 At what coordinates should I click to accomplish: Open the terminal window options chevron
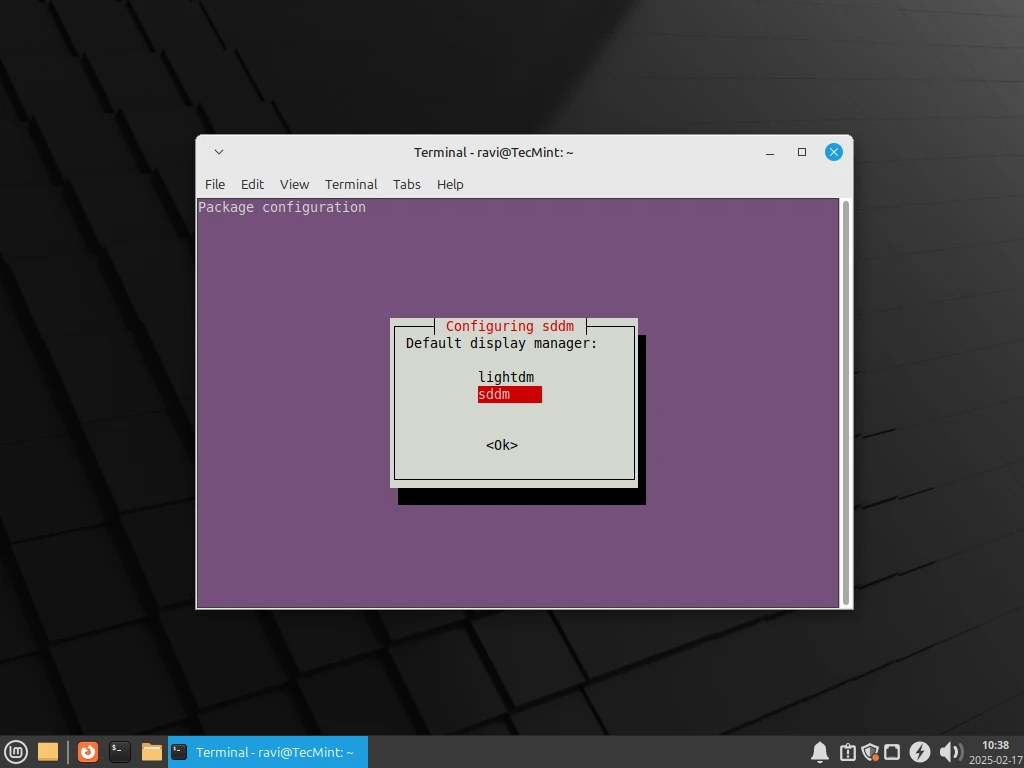[x=218, y=152]
